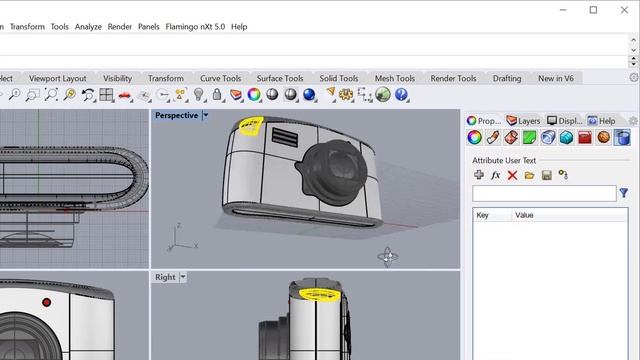This screenshot has width=640, height=360.
Task: Click the blue filter funnel icon
Action: click(624, 193)
